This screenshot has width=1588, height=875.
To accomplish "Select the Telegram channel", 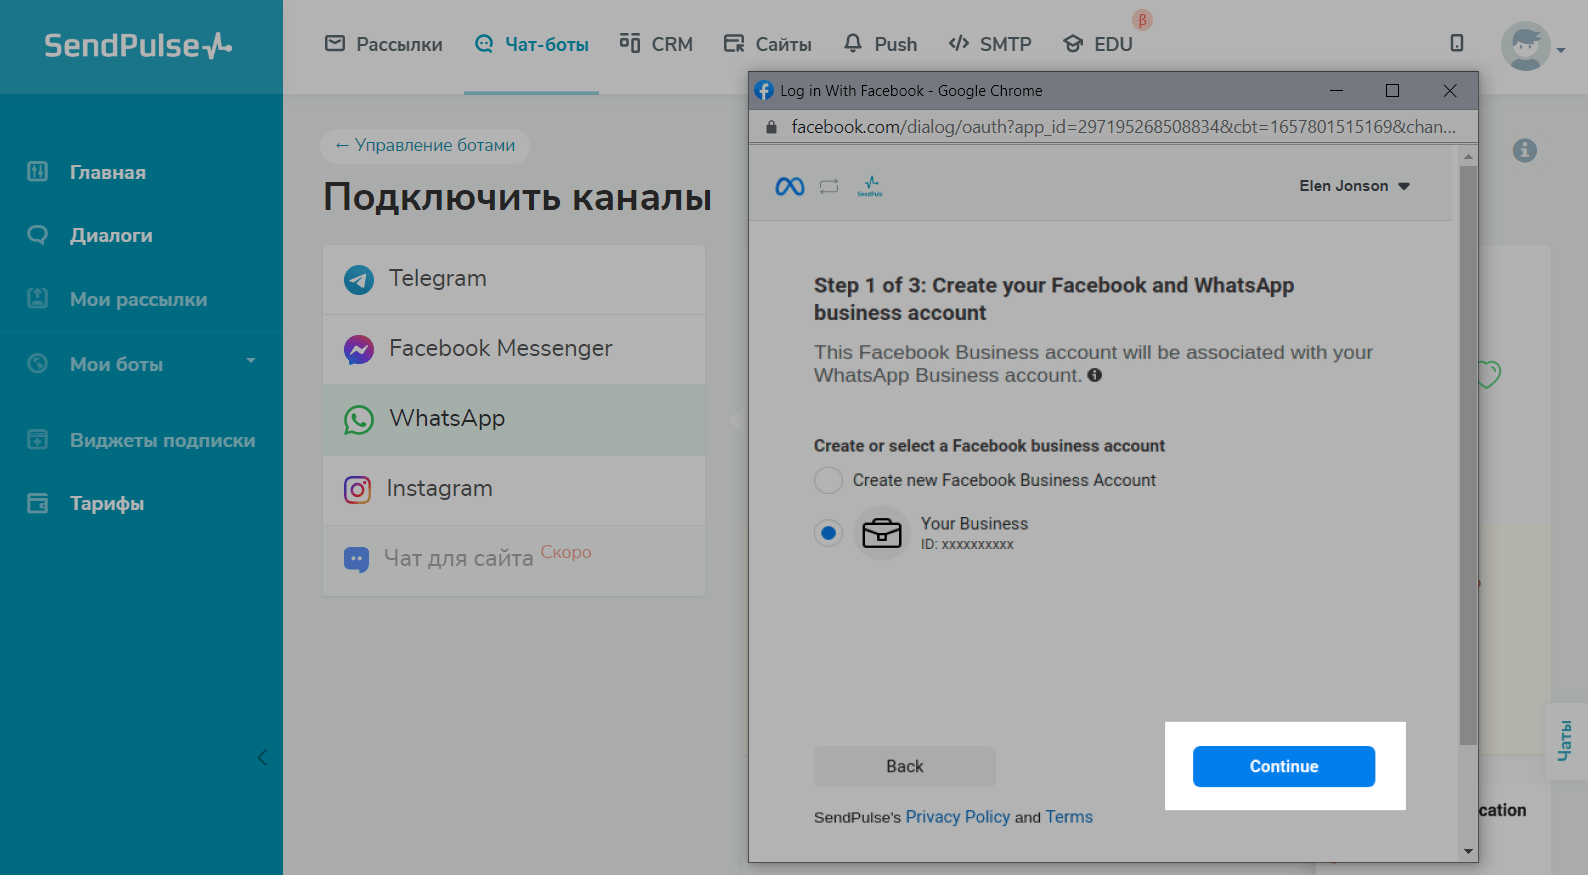I will tap(514, 279).
